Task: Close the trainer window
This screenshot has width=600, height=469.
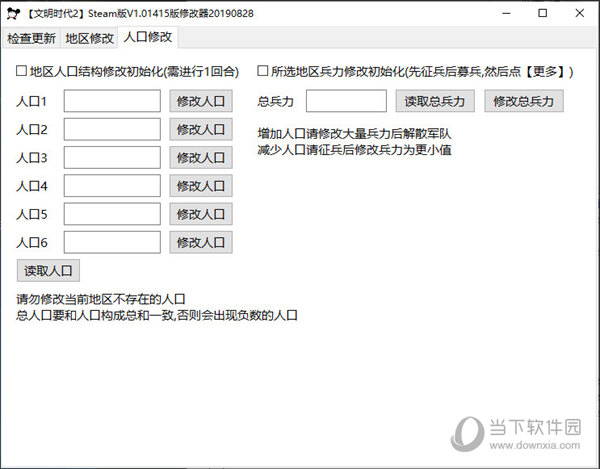Action: pyautogui.click(x=580, y=13)
